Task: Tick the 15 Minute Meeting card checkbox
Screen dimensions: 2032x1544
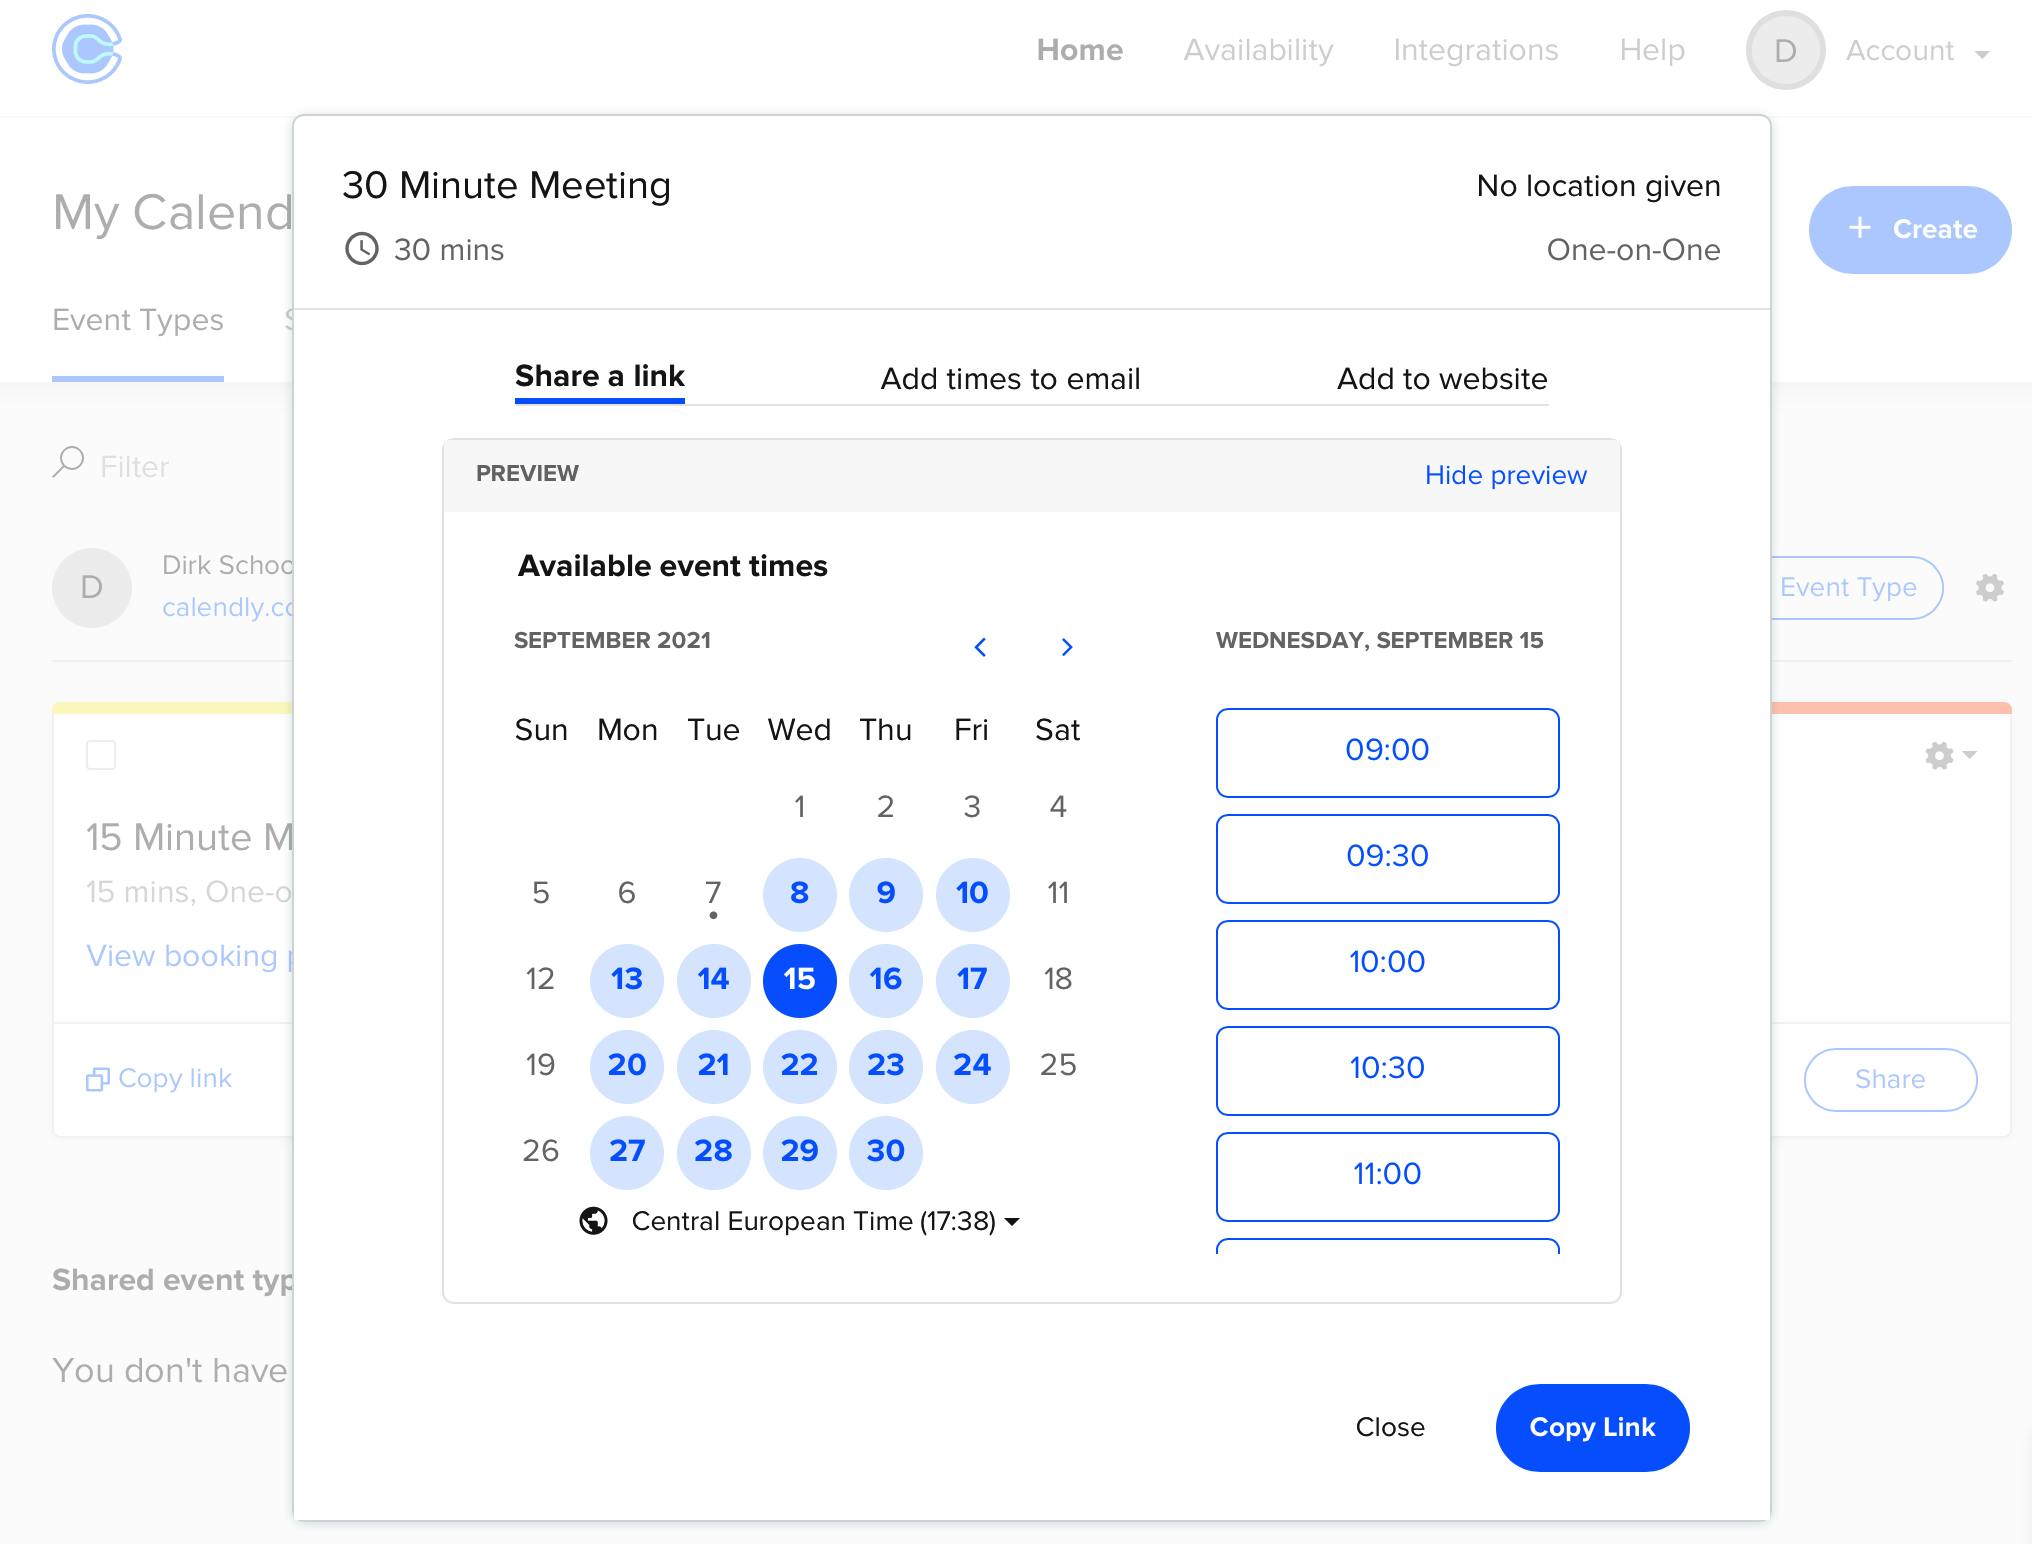Action: click(101, 755)
